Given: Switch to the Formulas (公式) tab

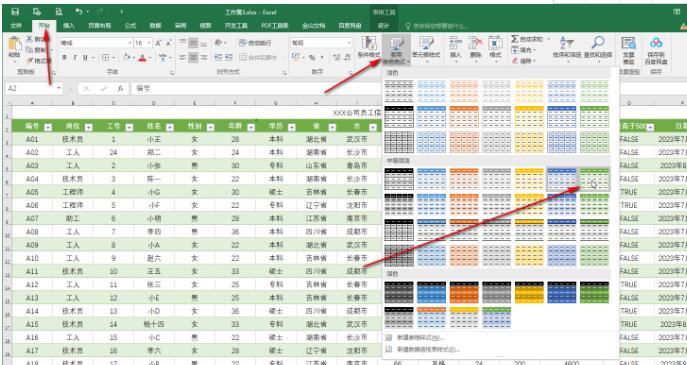Looking at the screenshot, I should click(x=130, y=26).
